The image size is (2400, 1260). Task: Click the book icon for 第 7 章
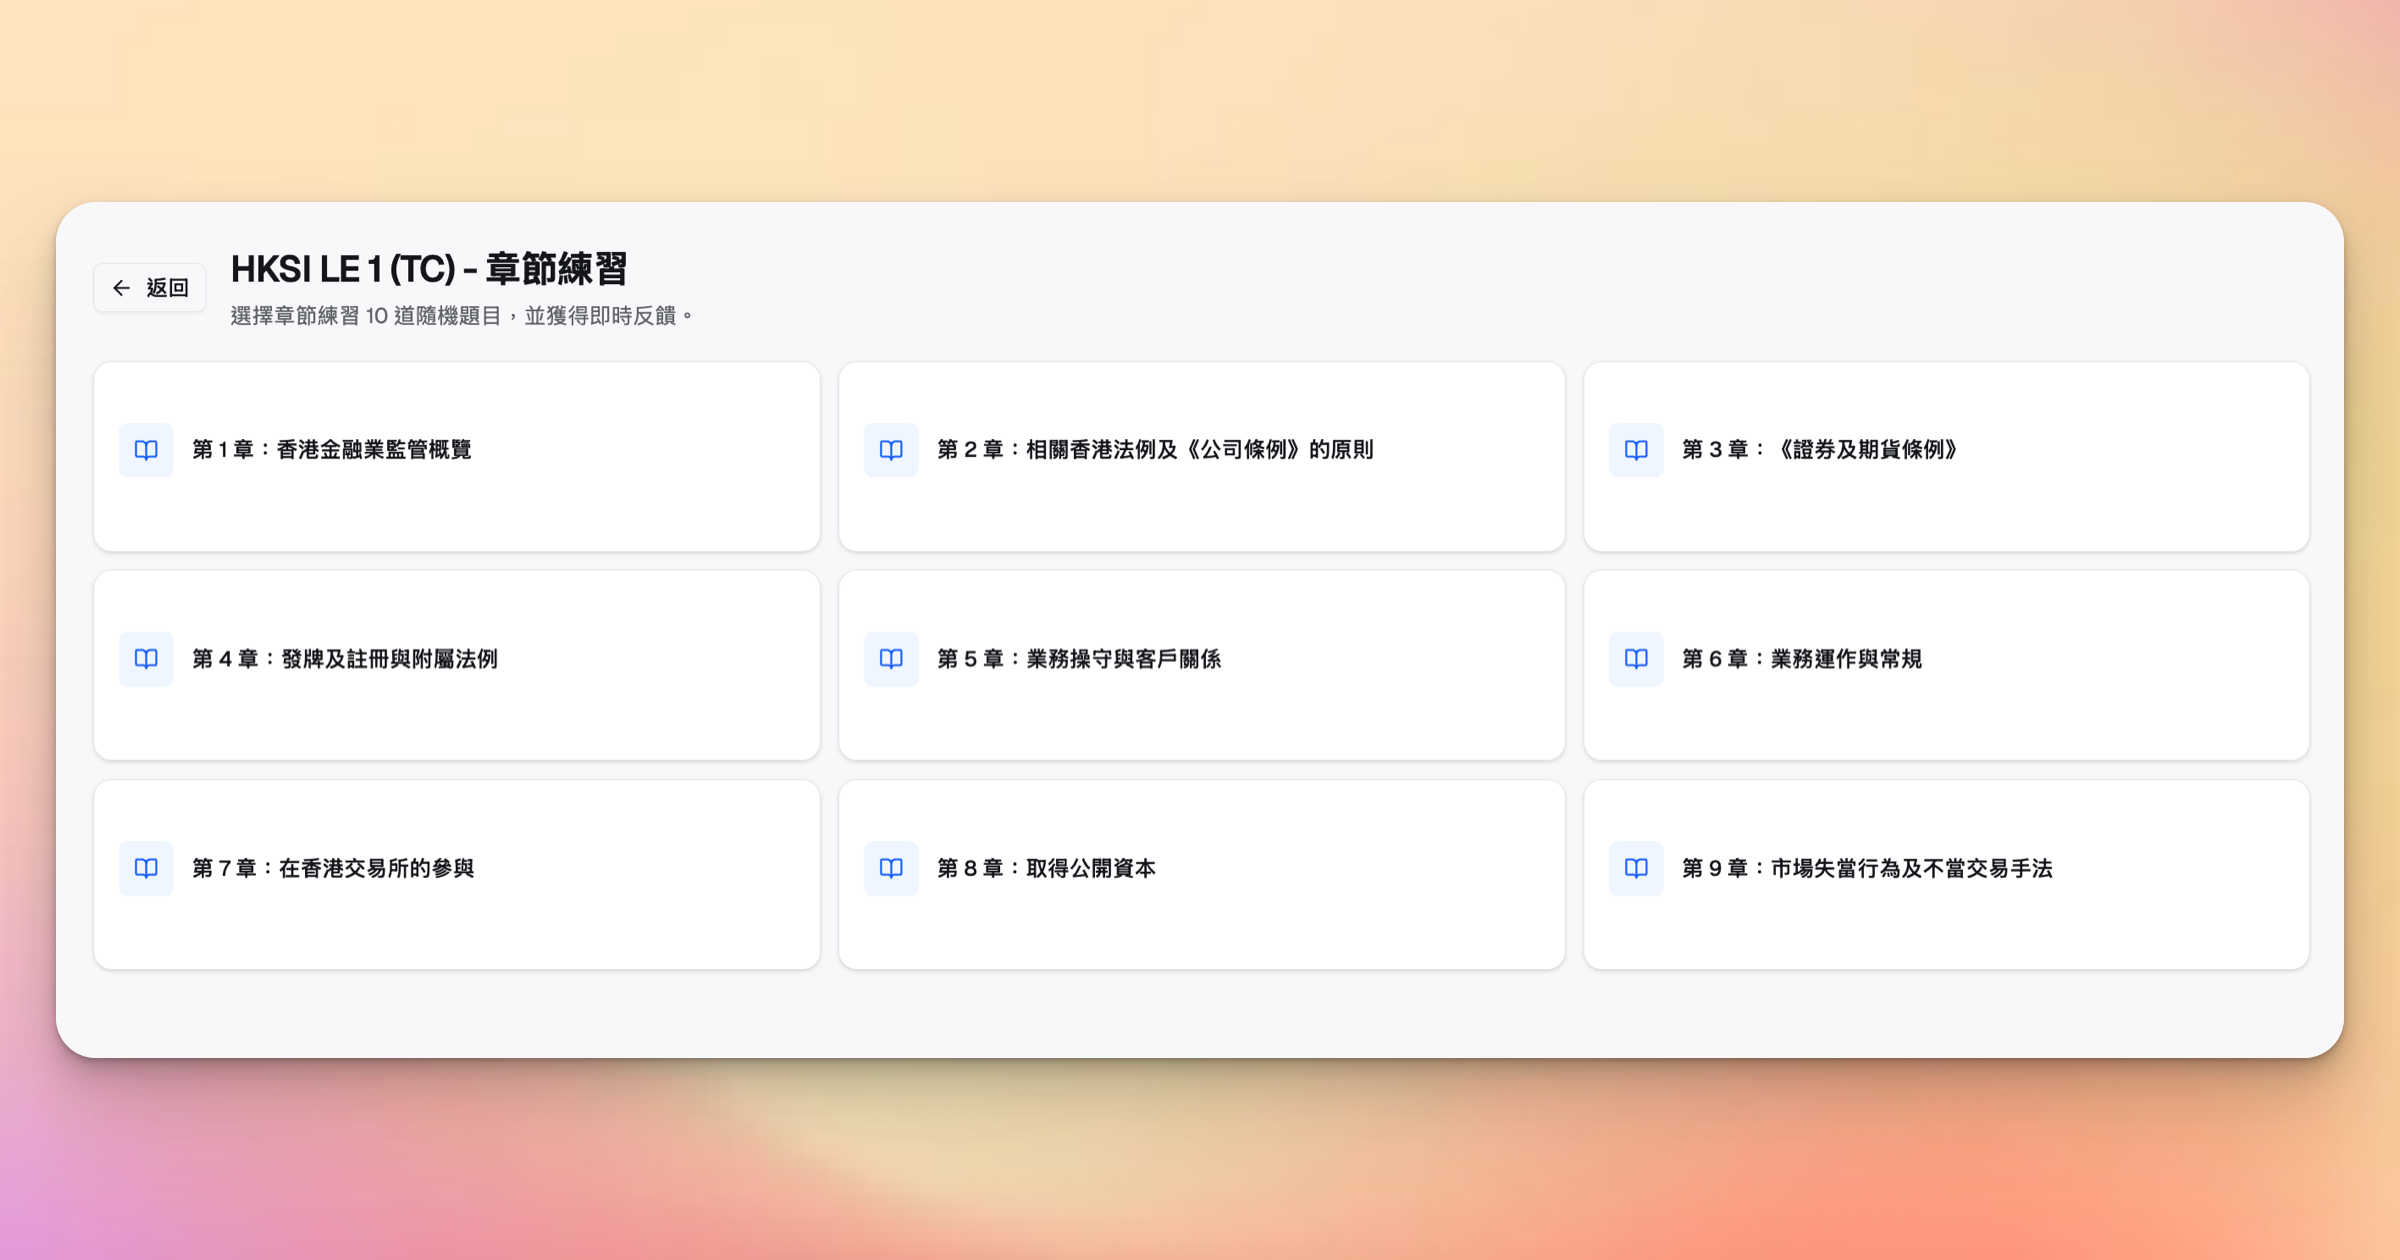pos(146,868)
